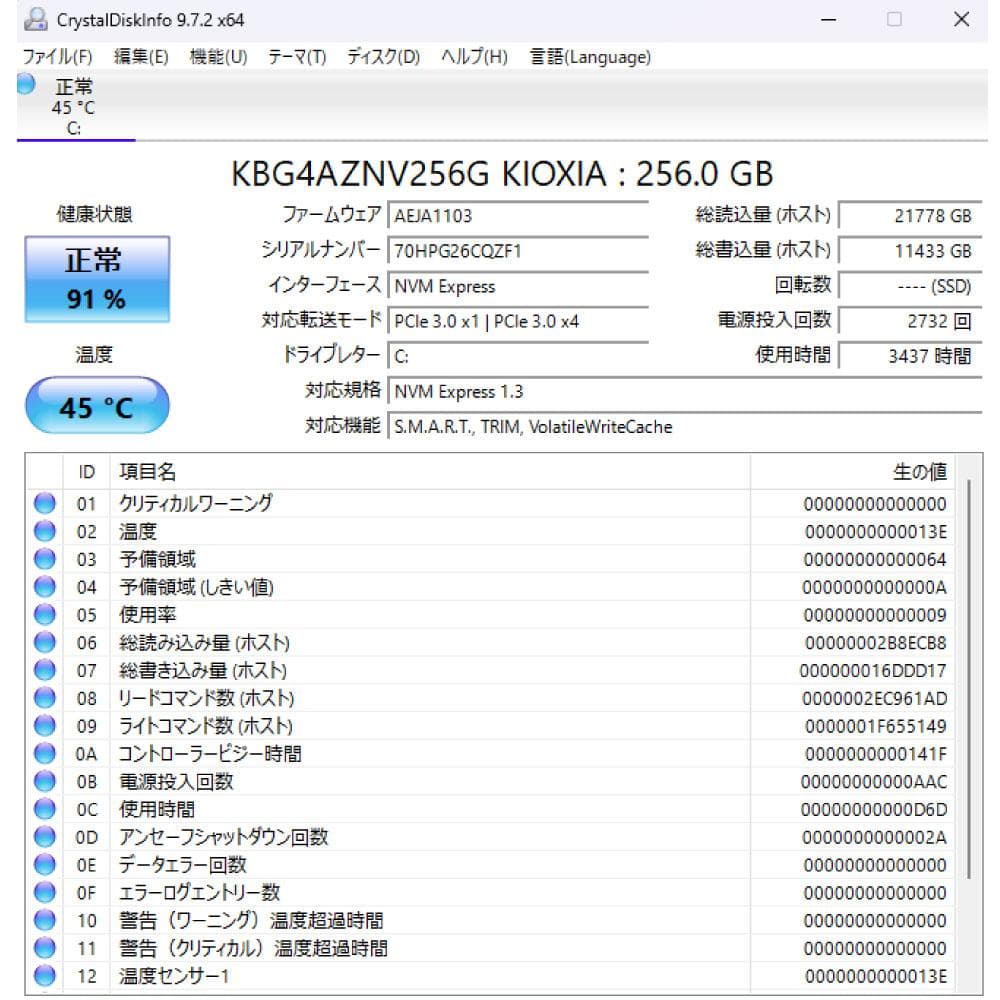Click raw value 0000000000002A
1000x1000 pixels.
click(x=874, y=837)
